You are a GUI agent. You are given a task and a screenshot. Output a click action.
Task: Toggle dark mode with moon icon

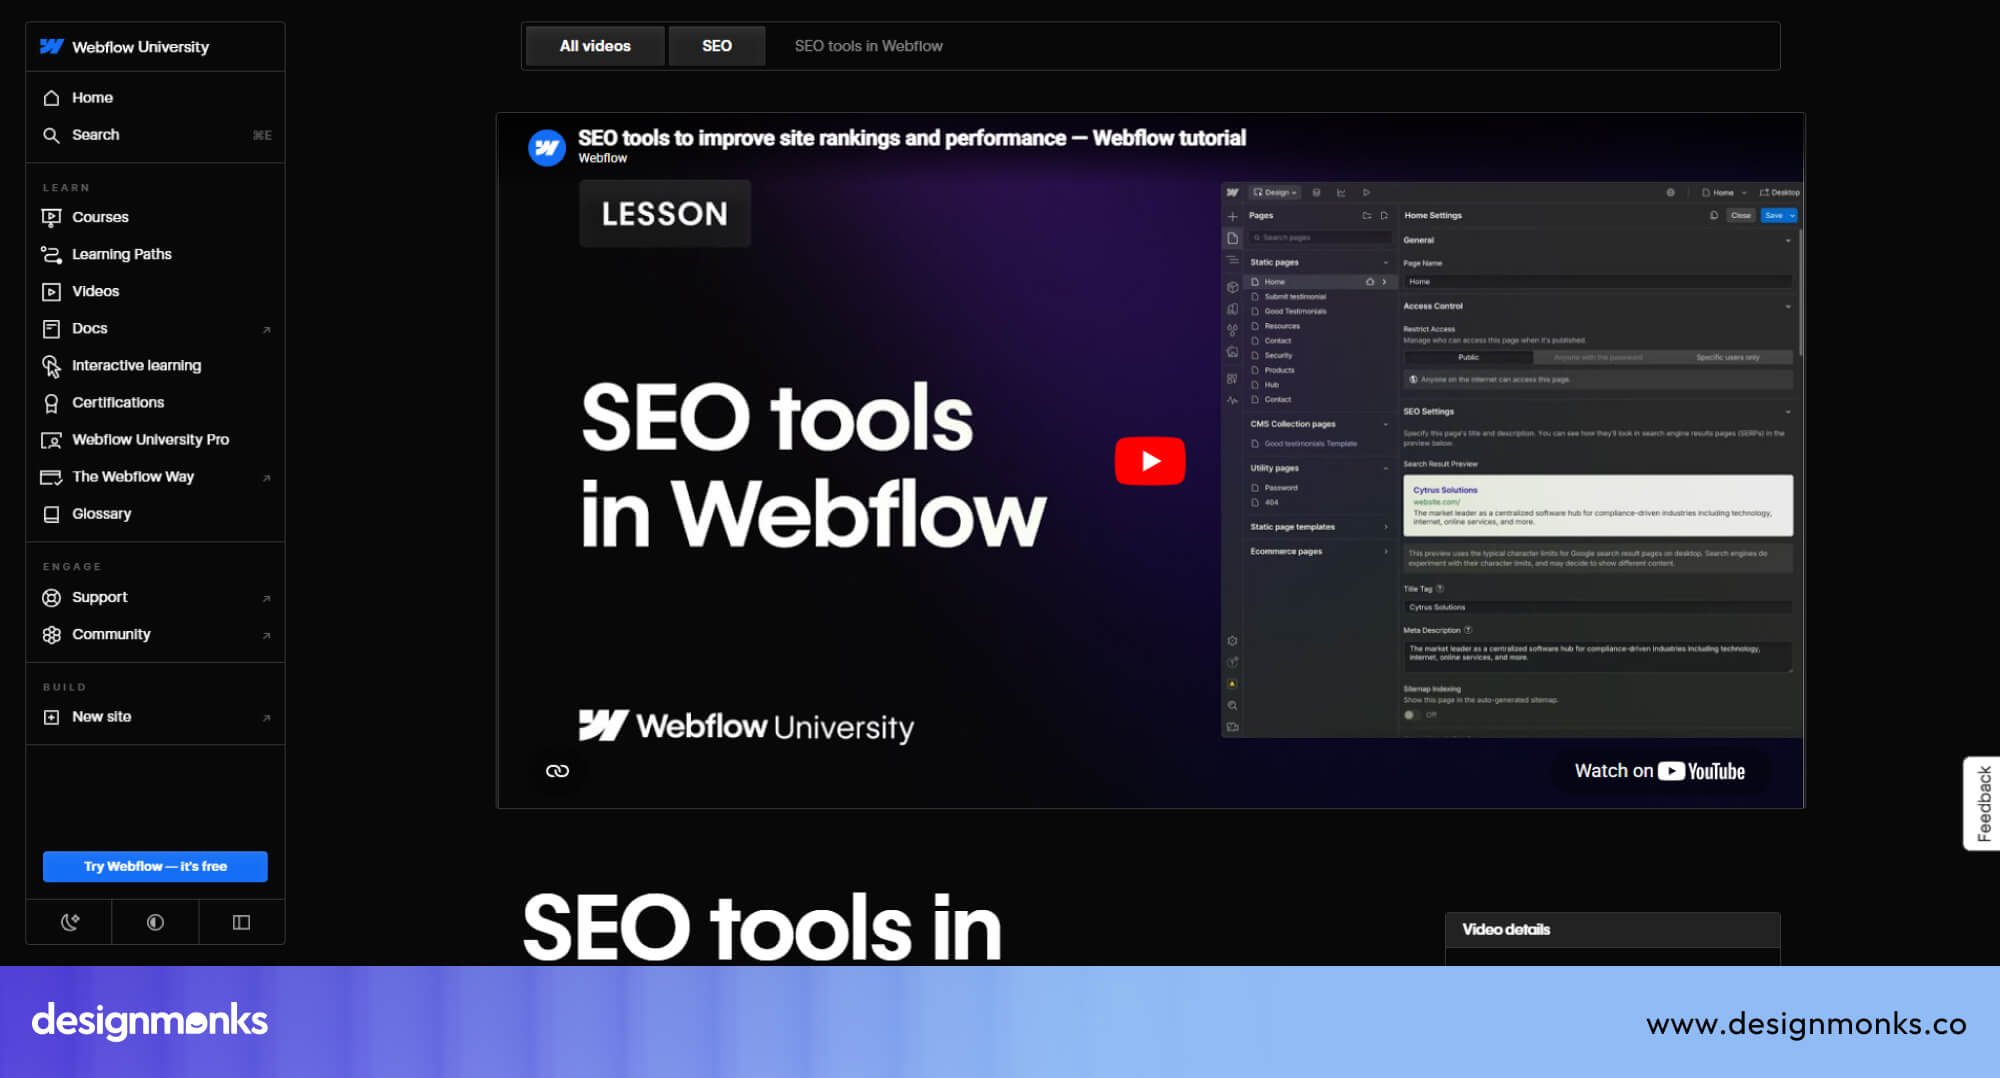69,922
